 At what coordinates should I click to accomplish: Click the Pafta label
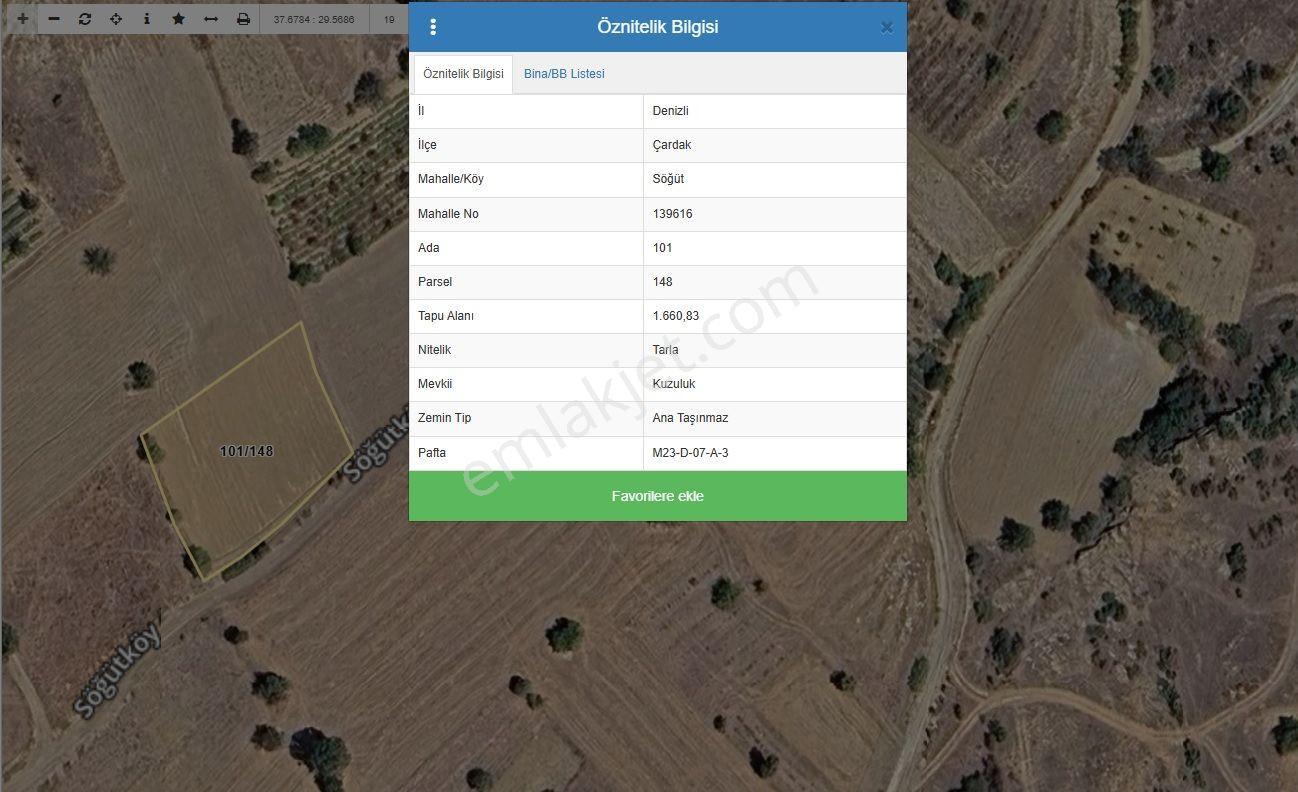(x=432, y=453)
